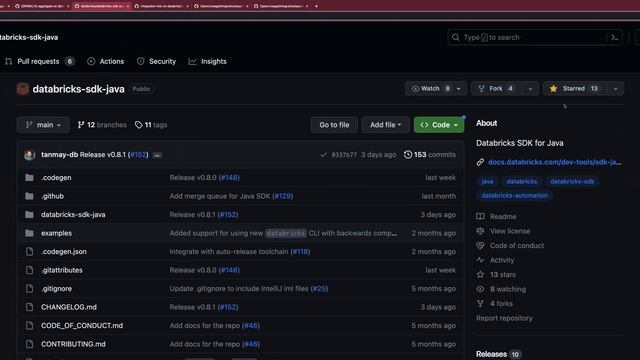The height and width of the screenshot is (360, 640).
Task: Open the green Code dropdown
Action: (439, 125)
